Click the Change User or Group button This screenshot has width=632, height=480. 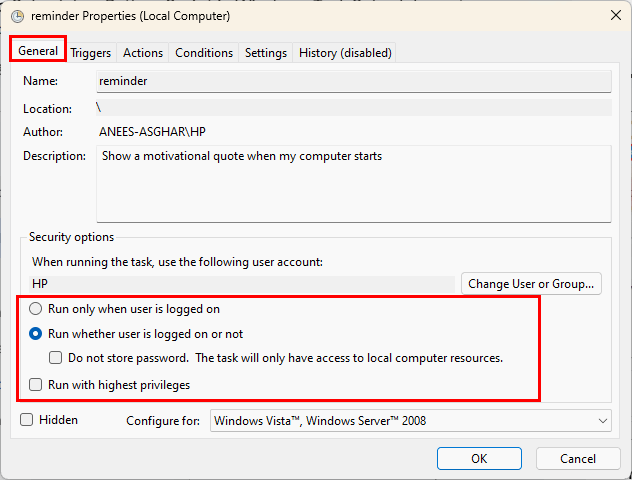[532, 284]
